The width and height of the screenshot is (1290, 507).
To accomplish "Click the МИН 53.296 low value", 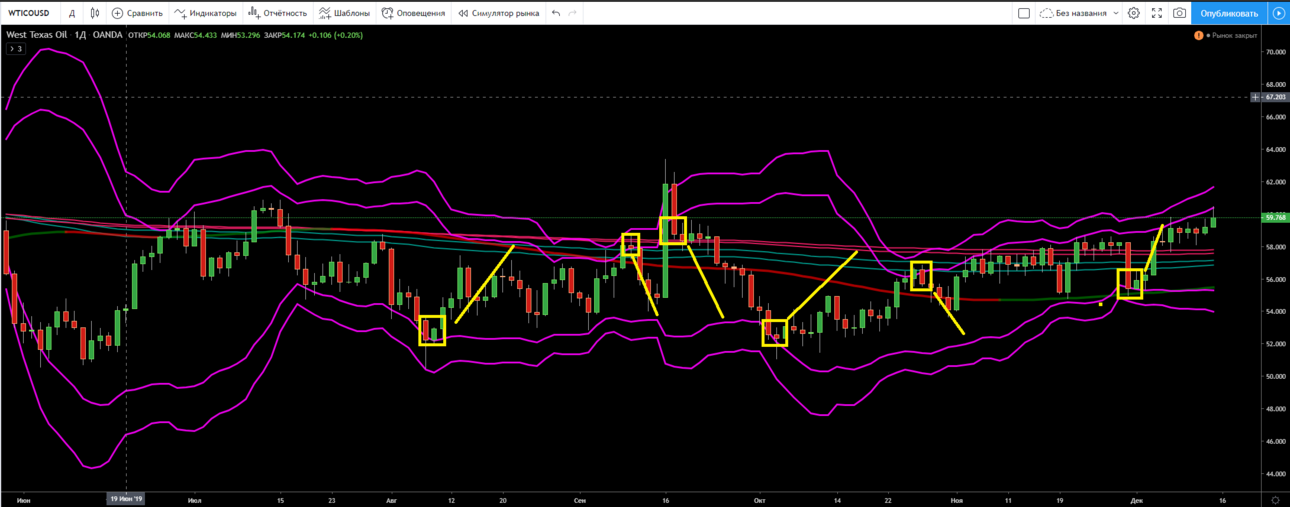I will tap(239, 35).
